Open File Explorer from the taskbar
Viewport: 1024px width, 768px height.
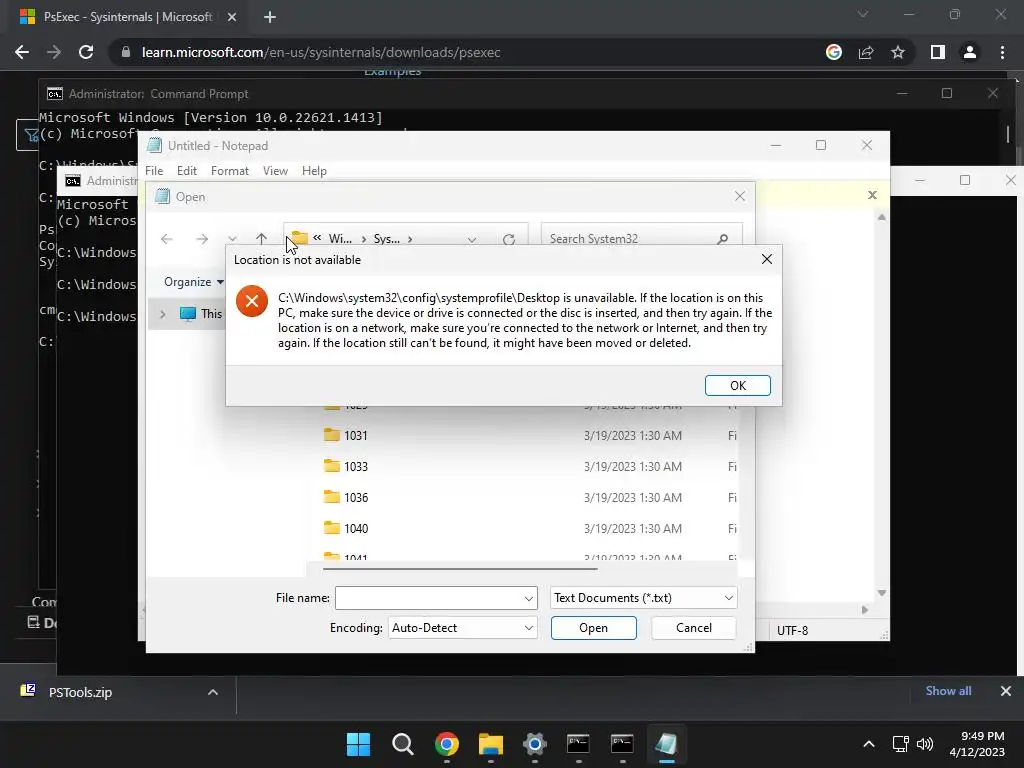point(490,744)
